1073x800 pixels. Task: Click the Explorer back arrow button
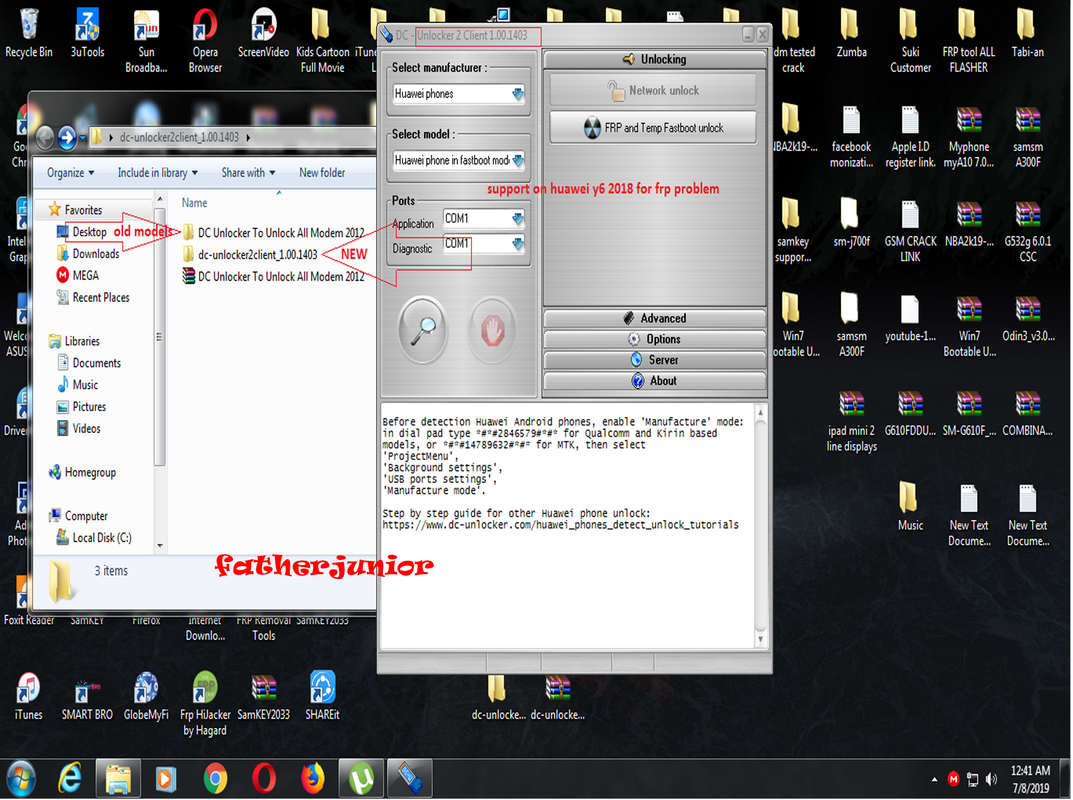pyautogui.click(x=45, y=138)
